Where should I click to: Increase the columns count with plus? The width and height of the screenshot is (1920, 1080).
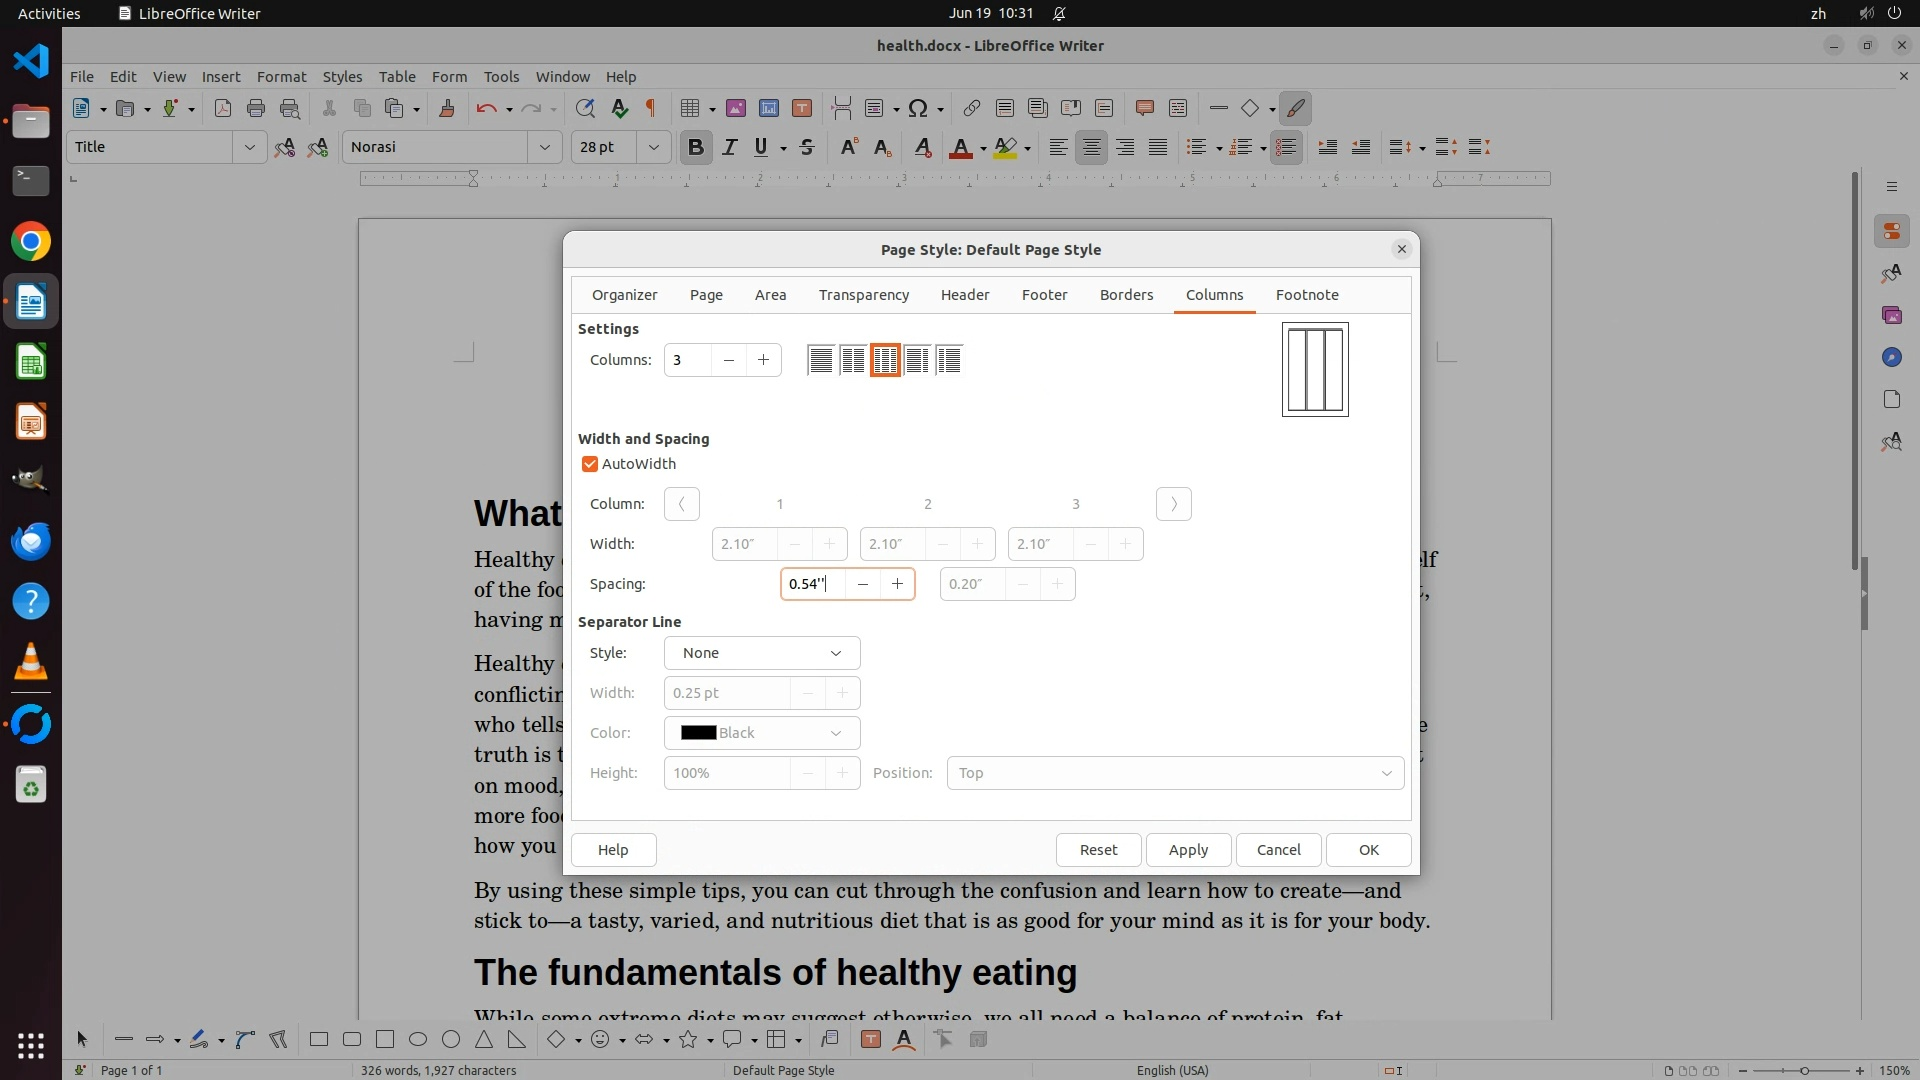point(763,360)
